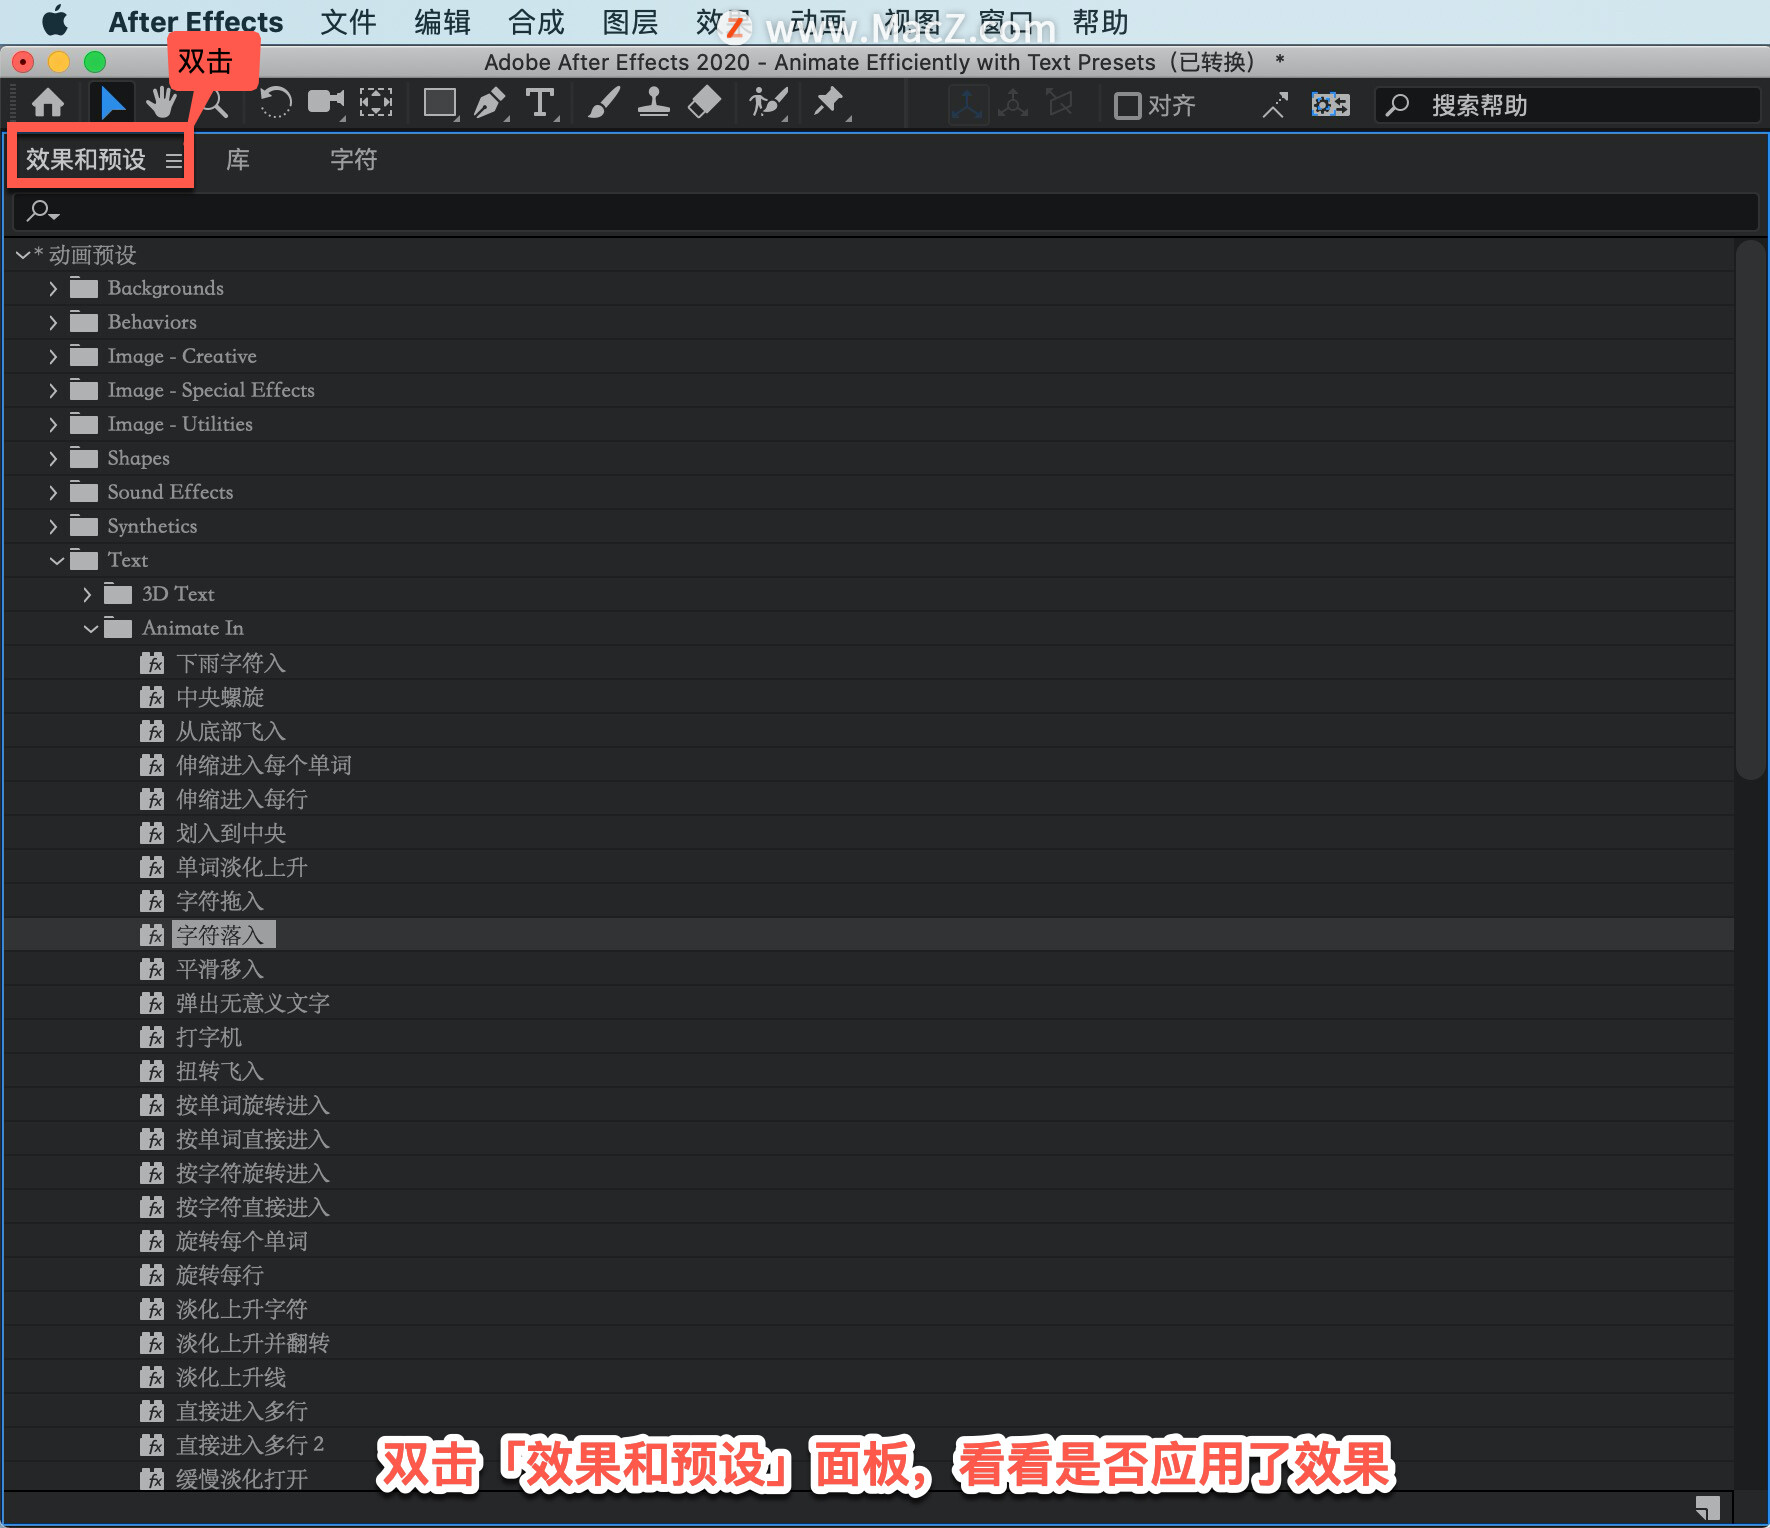Open the After Effects application menu
The image size is (1770, 1528).
pyautogui.click(x=196, y=22)
